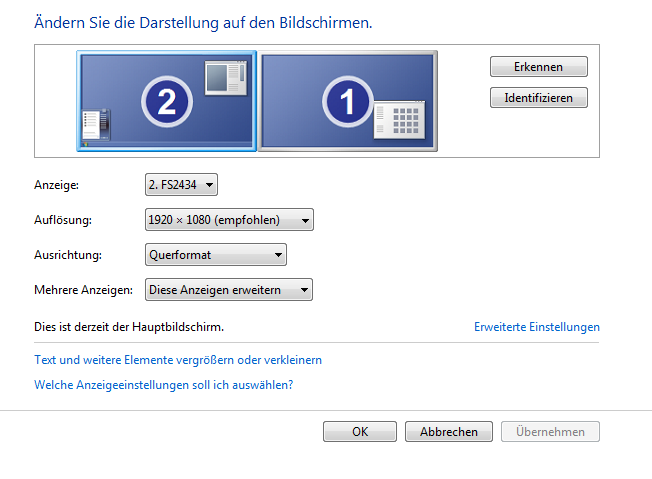Click the Übernehmen button
The image size is (652, 479).
point(550,432)
